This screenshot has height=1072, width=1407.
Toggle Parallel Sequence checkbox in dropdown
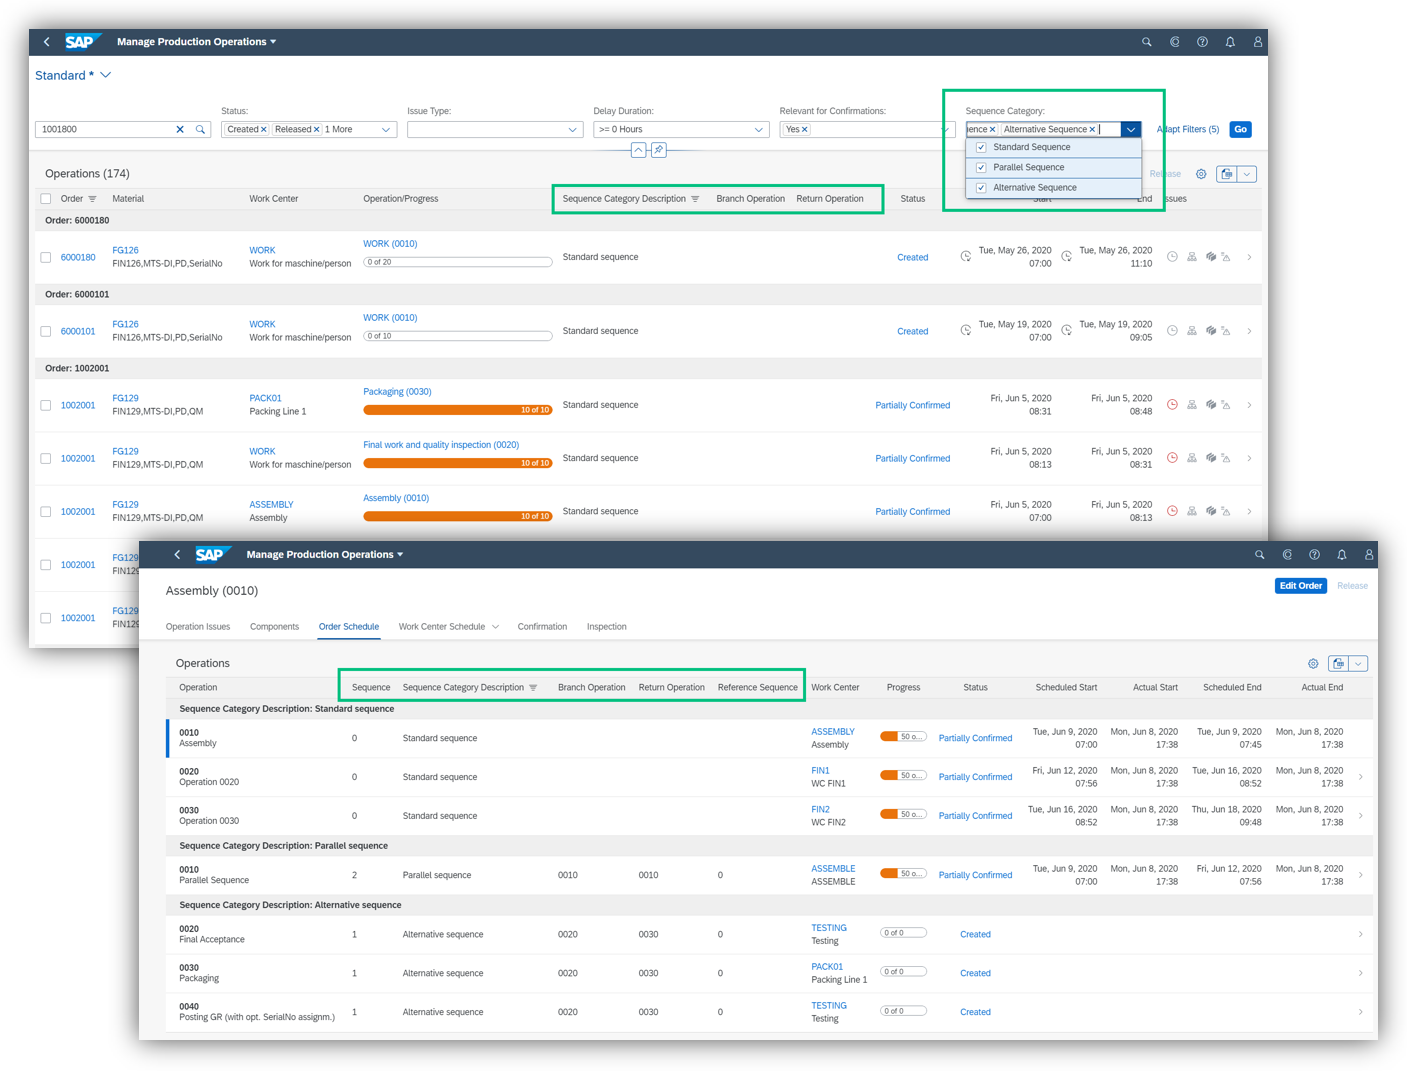981,167
